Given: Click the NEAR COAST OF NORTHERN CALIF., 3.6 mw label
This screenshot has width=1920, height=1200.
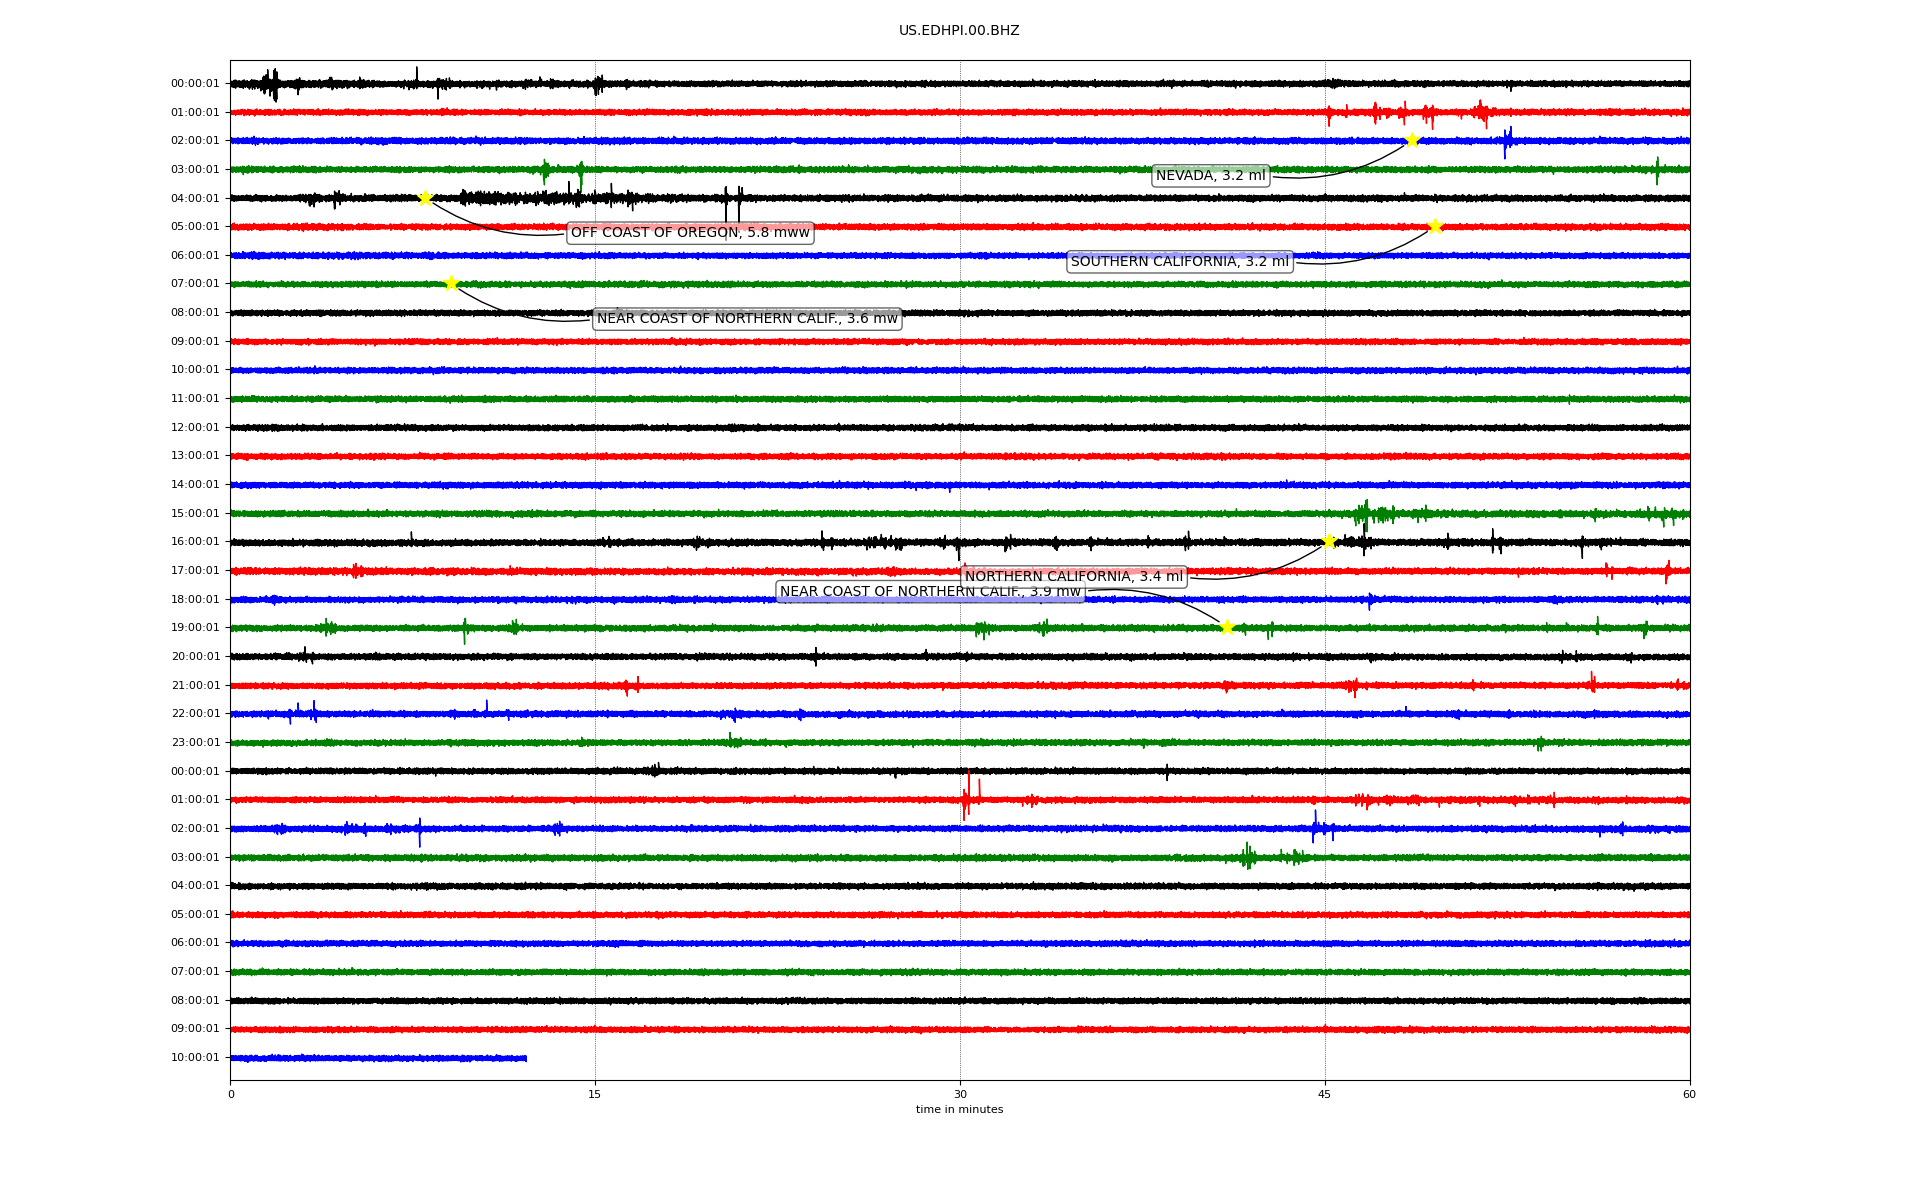Looking at the screenshot, I should [747, 319].
